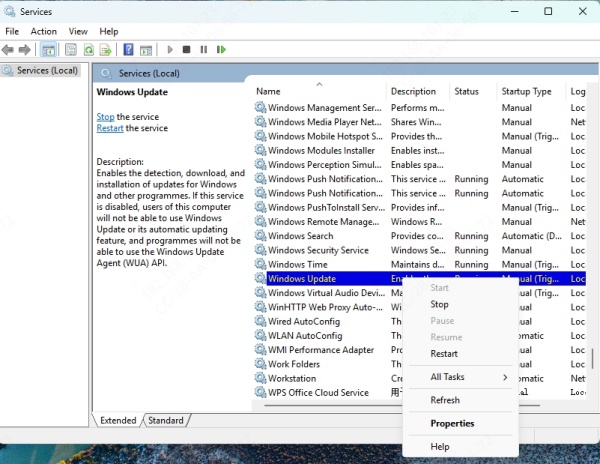Toggle the Show/Hide Action Pane icon
The width and height of the screenshot is (600, 464).
click(146, 50)
